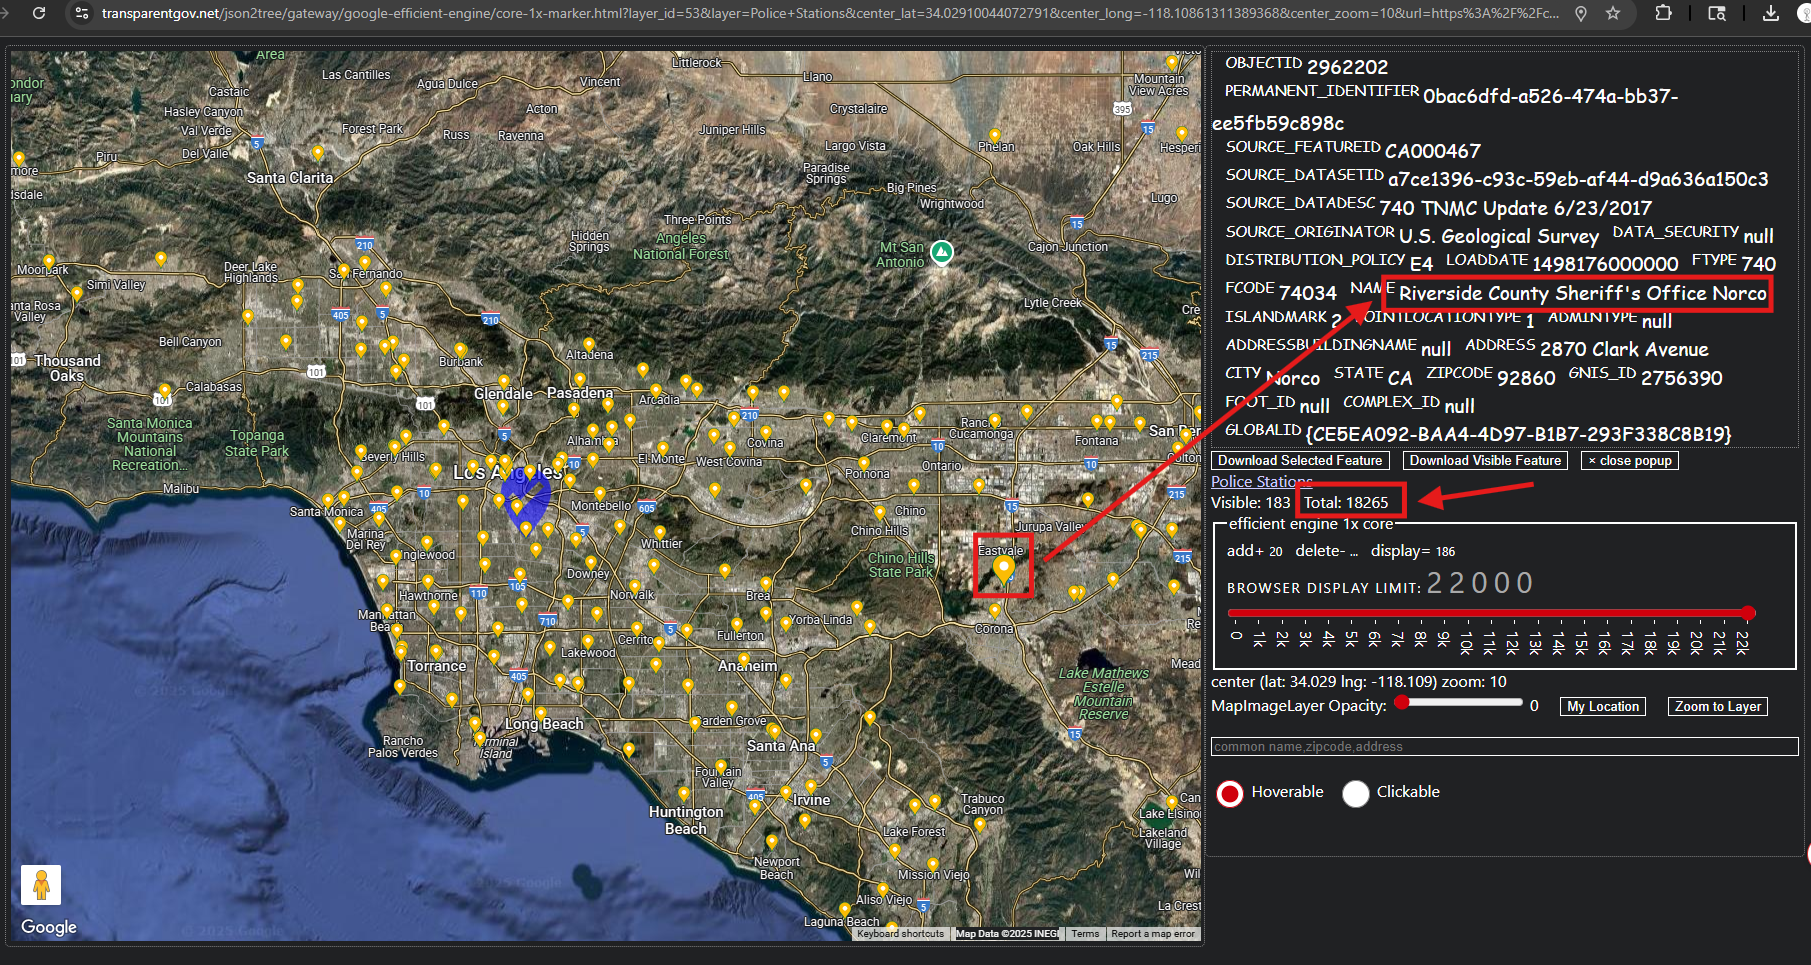Viewport: 1811px width, 965px height.
Task: Click the marker at Calabasas
Action: (163, 391)
